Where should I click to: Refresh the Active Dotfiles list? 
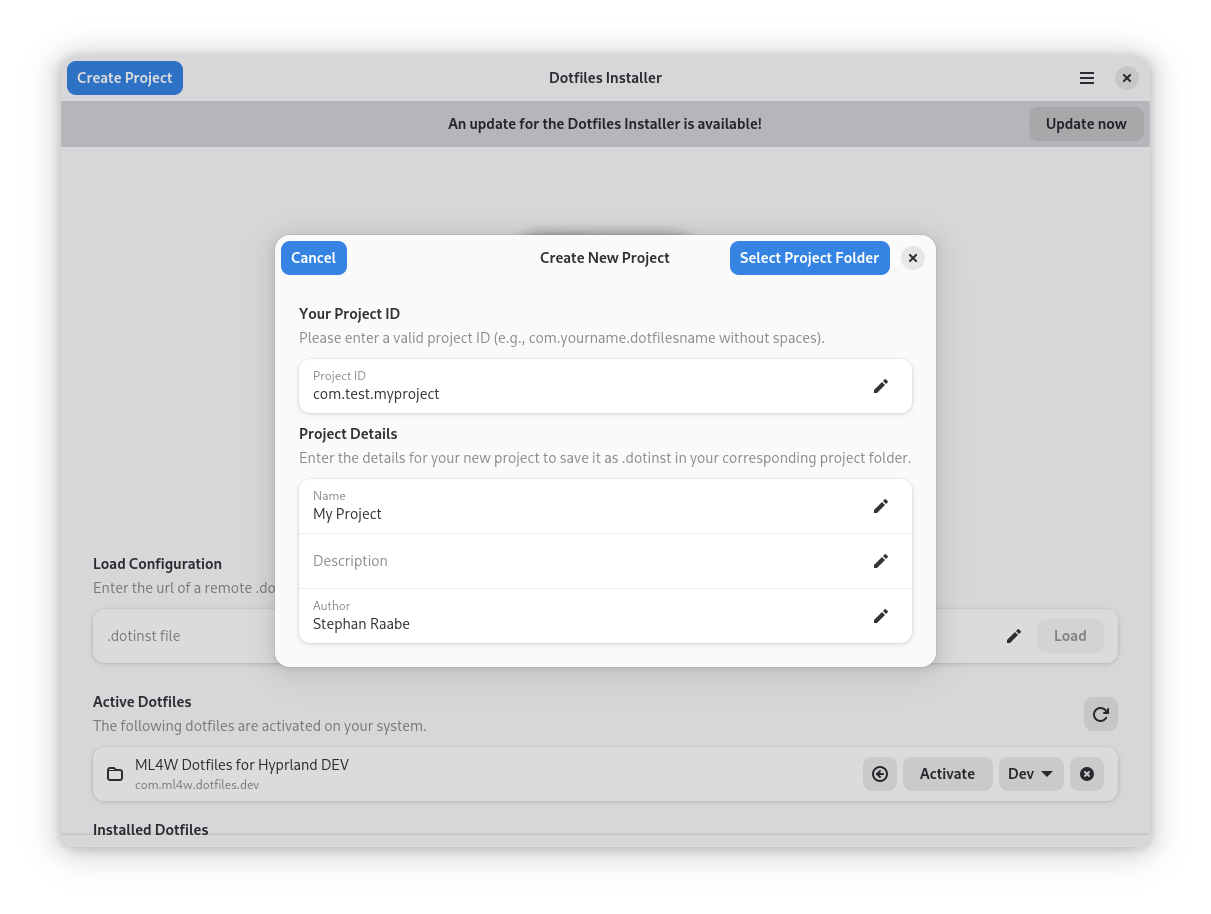point(1100,714)
